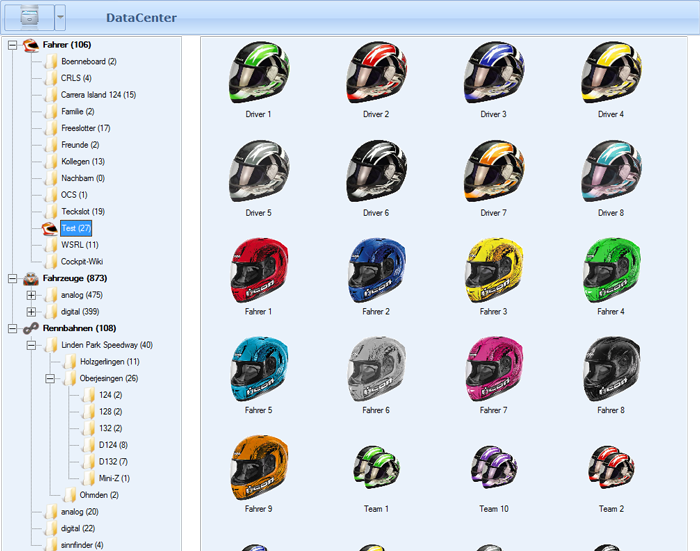Open the 128 (2) subfolder
Screen dimensions: 700x551
coord(111,412)
